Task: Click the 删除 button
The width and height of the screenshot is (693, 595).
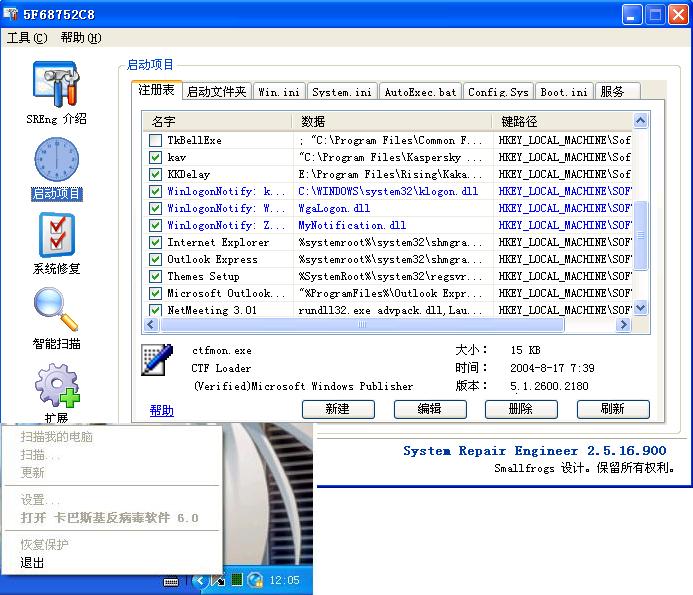Action: [521, 409]
